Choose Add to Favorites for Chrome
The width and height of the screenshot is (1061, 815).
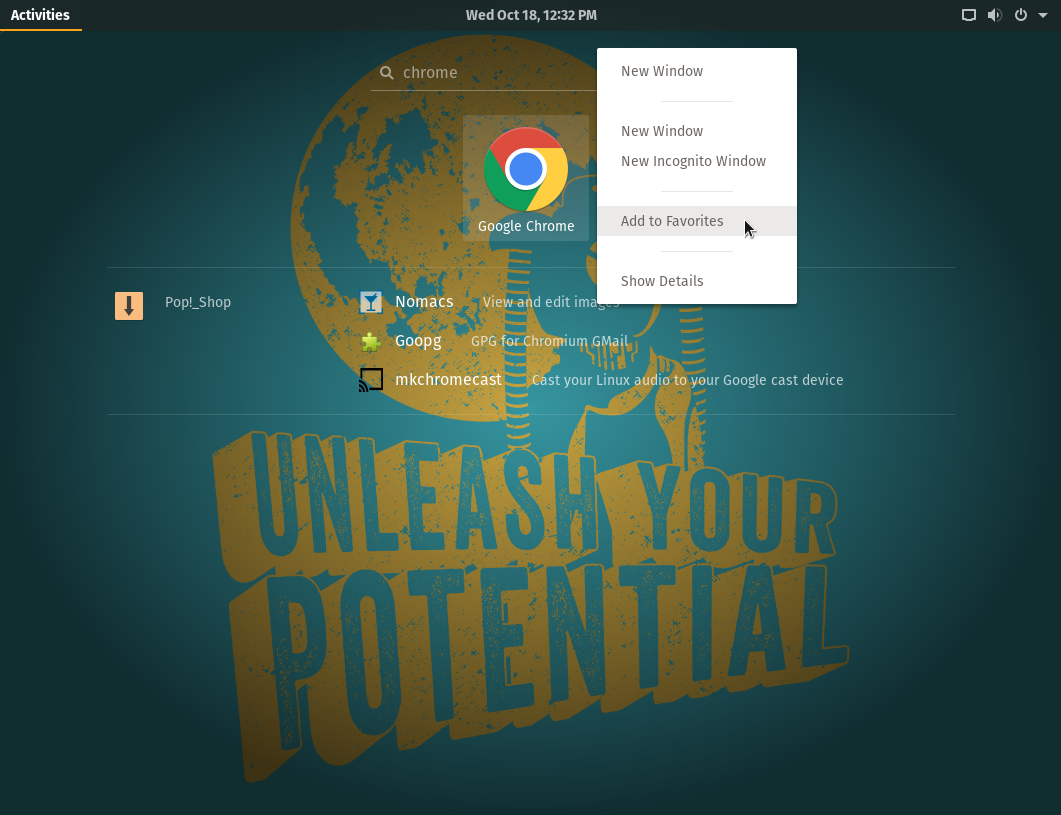coord(672,221)
